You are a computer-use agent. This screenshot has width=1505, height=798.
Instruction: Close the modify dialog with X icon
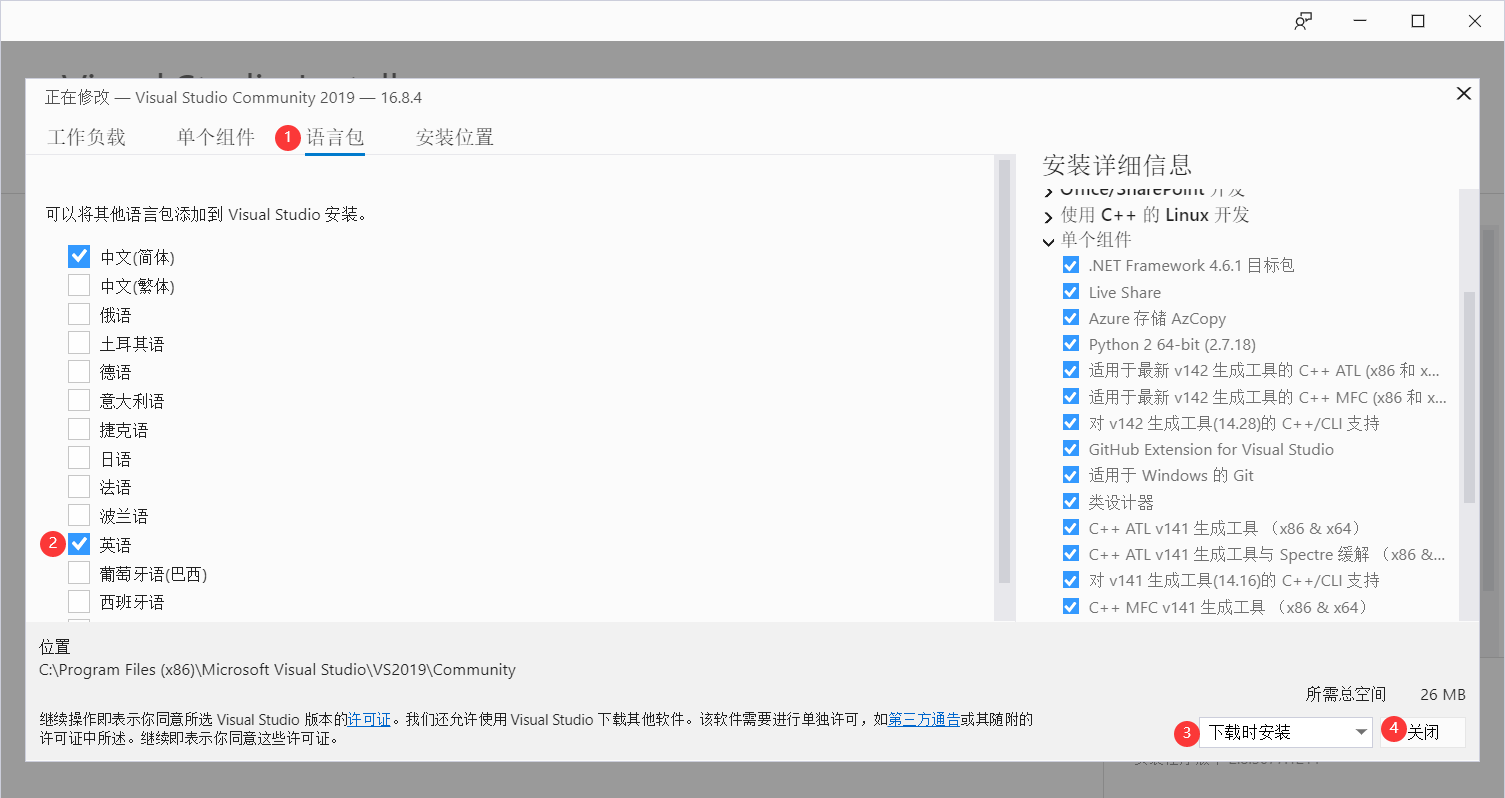tap(1463, 94)
